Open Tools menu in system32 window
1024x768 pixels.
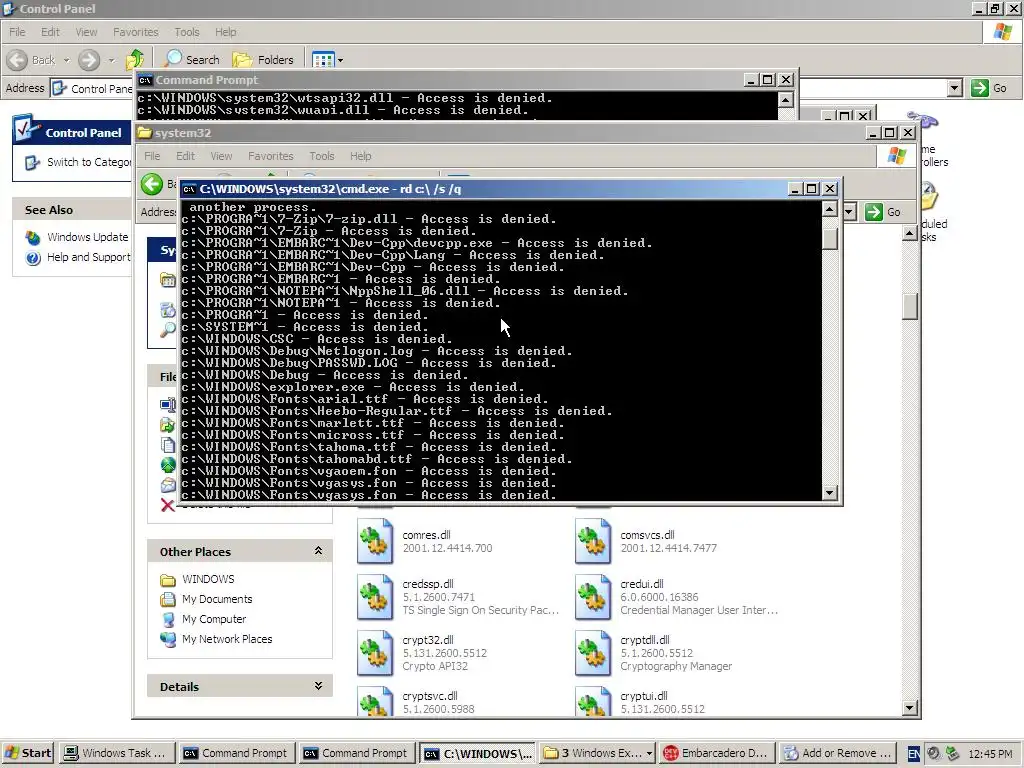click(322, 156)
